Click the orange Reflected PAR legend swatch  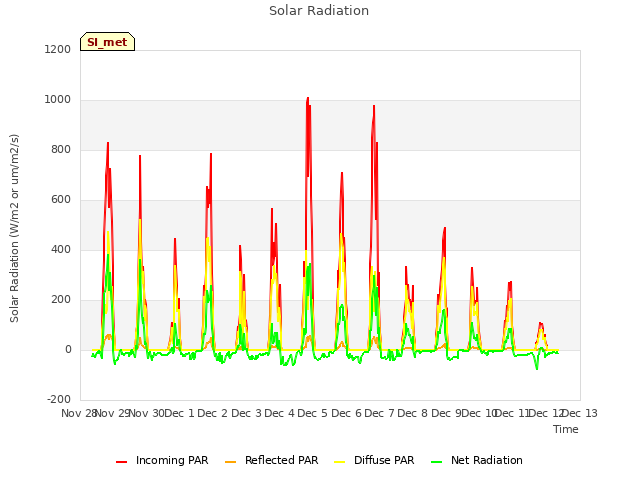pos(231,462)
